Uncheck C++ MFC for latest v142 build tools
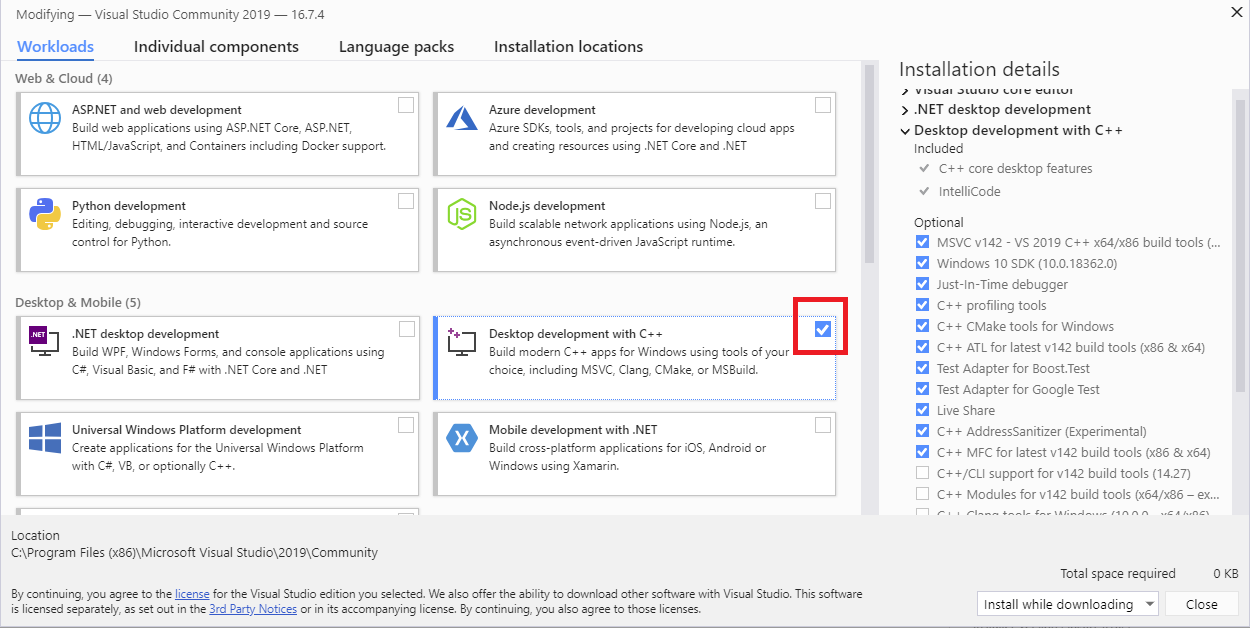Screen dimensions: 1250x628 coord(922,452)
